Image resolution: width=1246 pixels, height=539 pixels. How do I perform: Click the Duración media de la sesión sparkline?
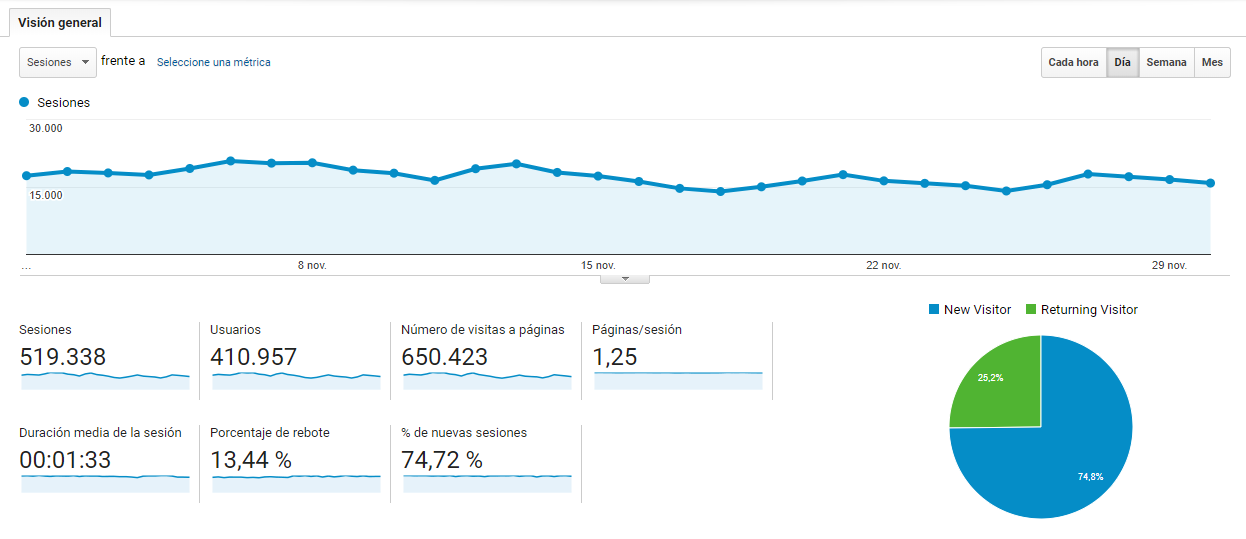[x=105, y=483]
